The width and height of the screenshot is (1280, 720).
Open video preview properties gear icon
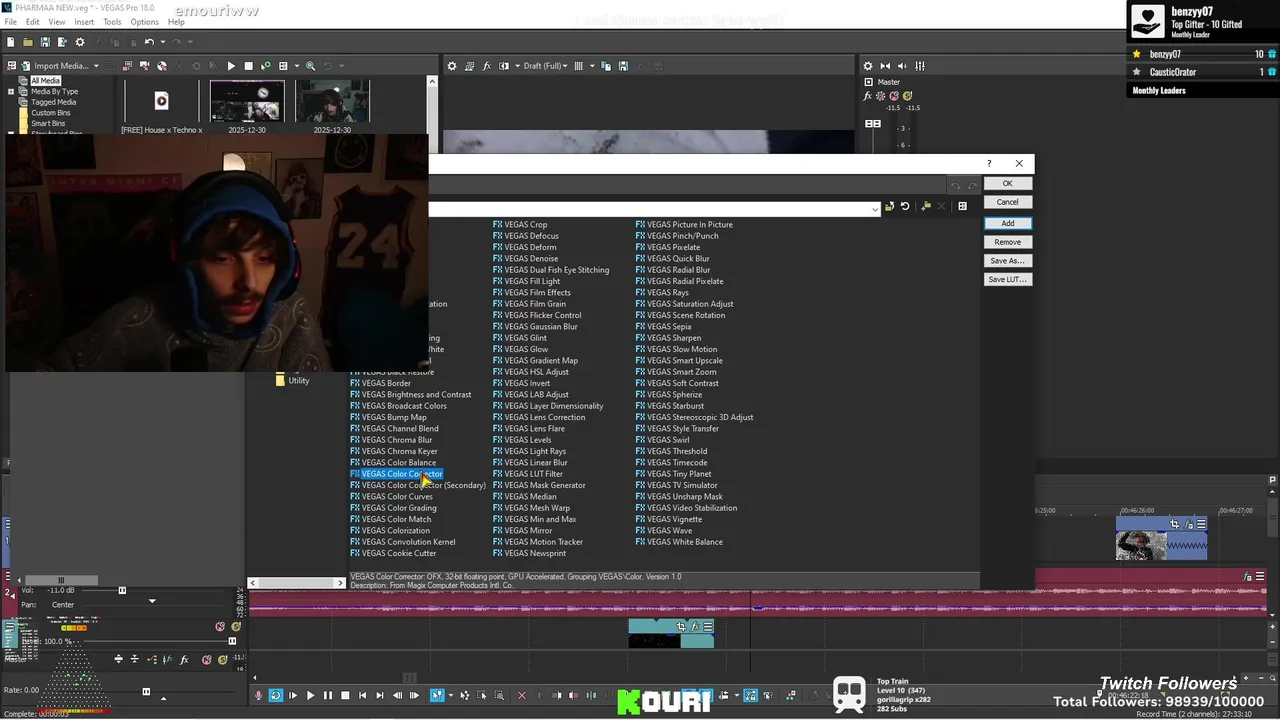[x=452, y=66]
